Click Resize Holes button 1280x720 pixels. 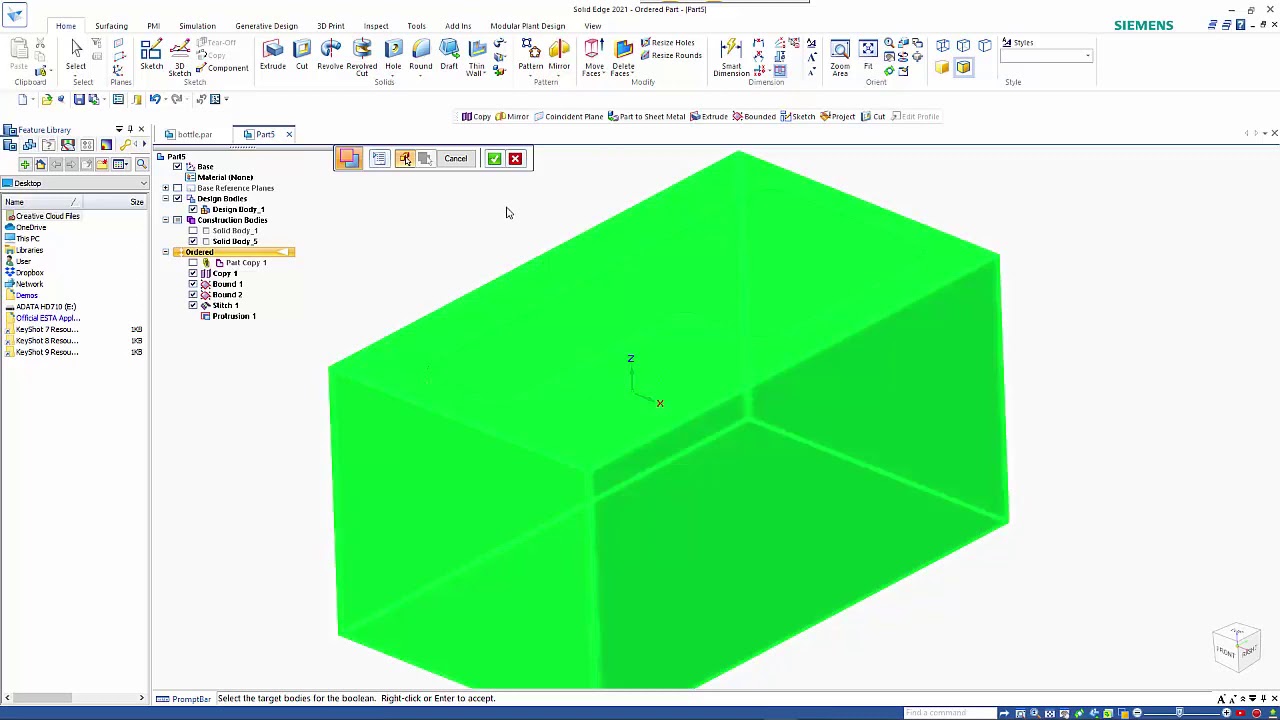667,43
